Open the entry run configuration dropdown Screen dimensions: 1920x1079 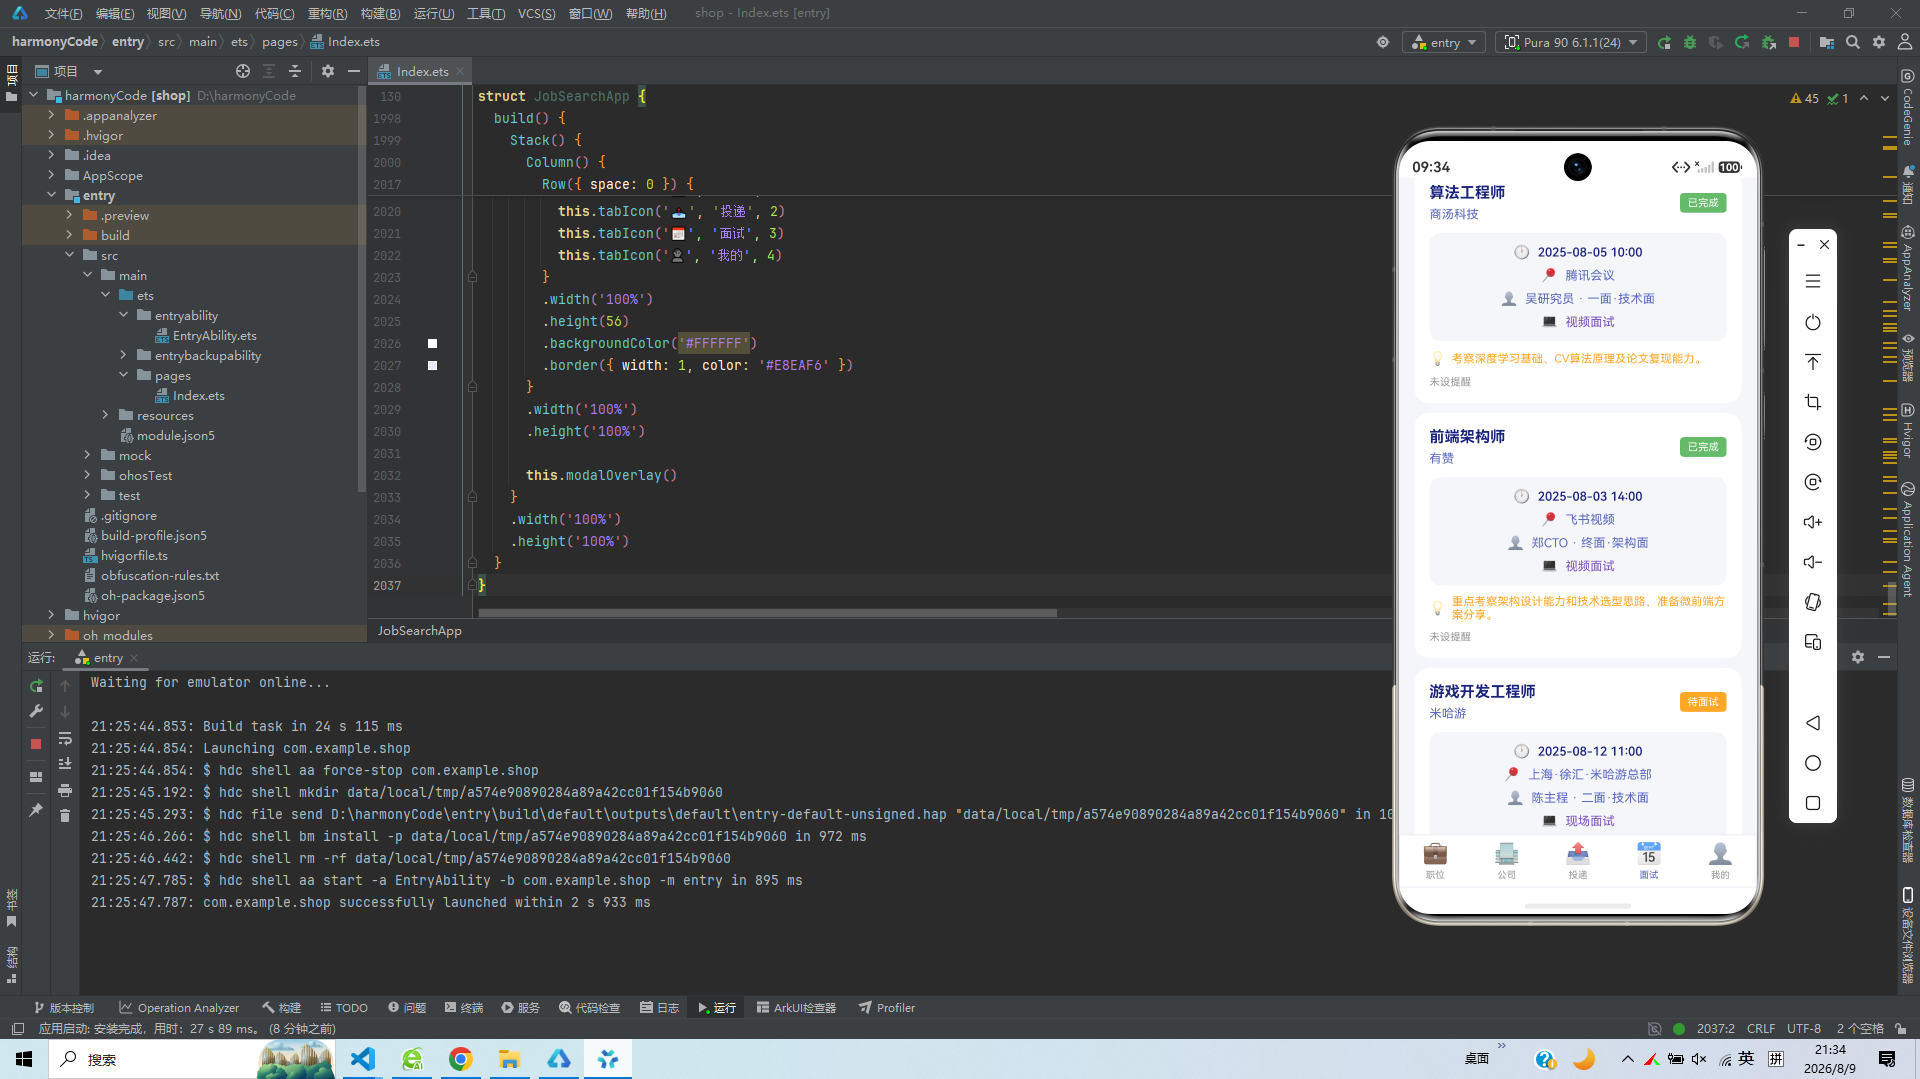(x=1445, y=43)
